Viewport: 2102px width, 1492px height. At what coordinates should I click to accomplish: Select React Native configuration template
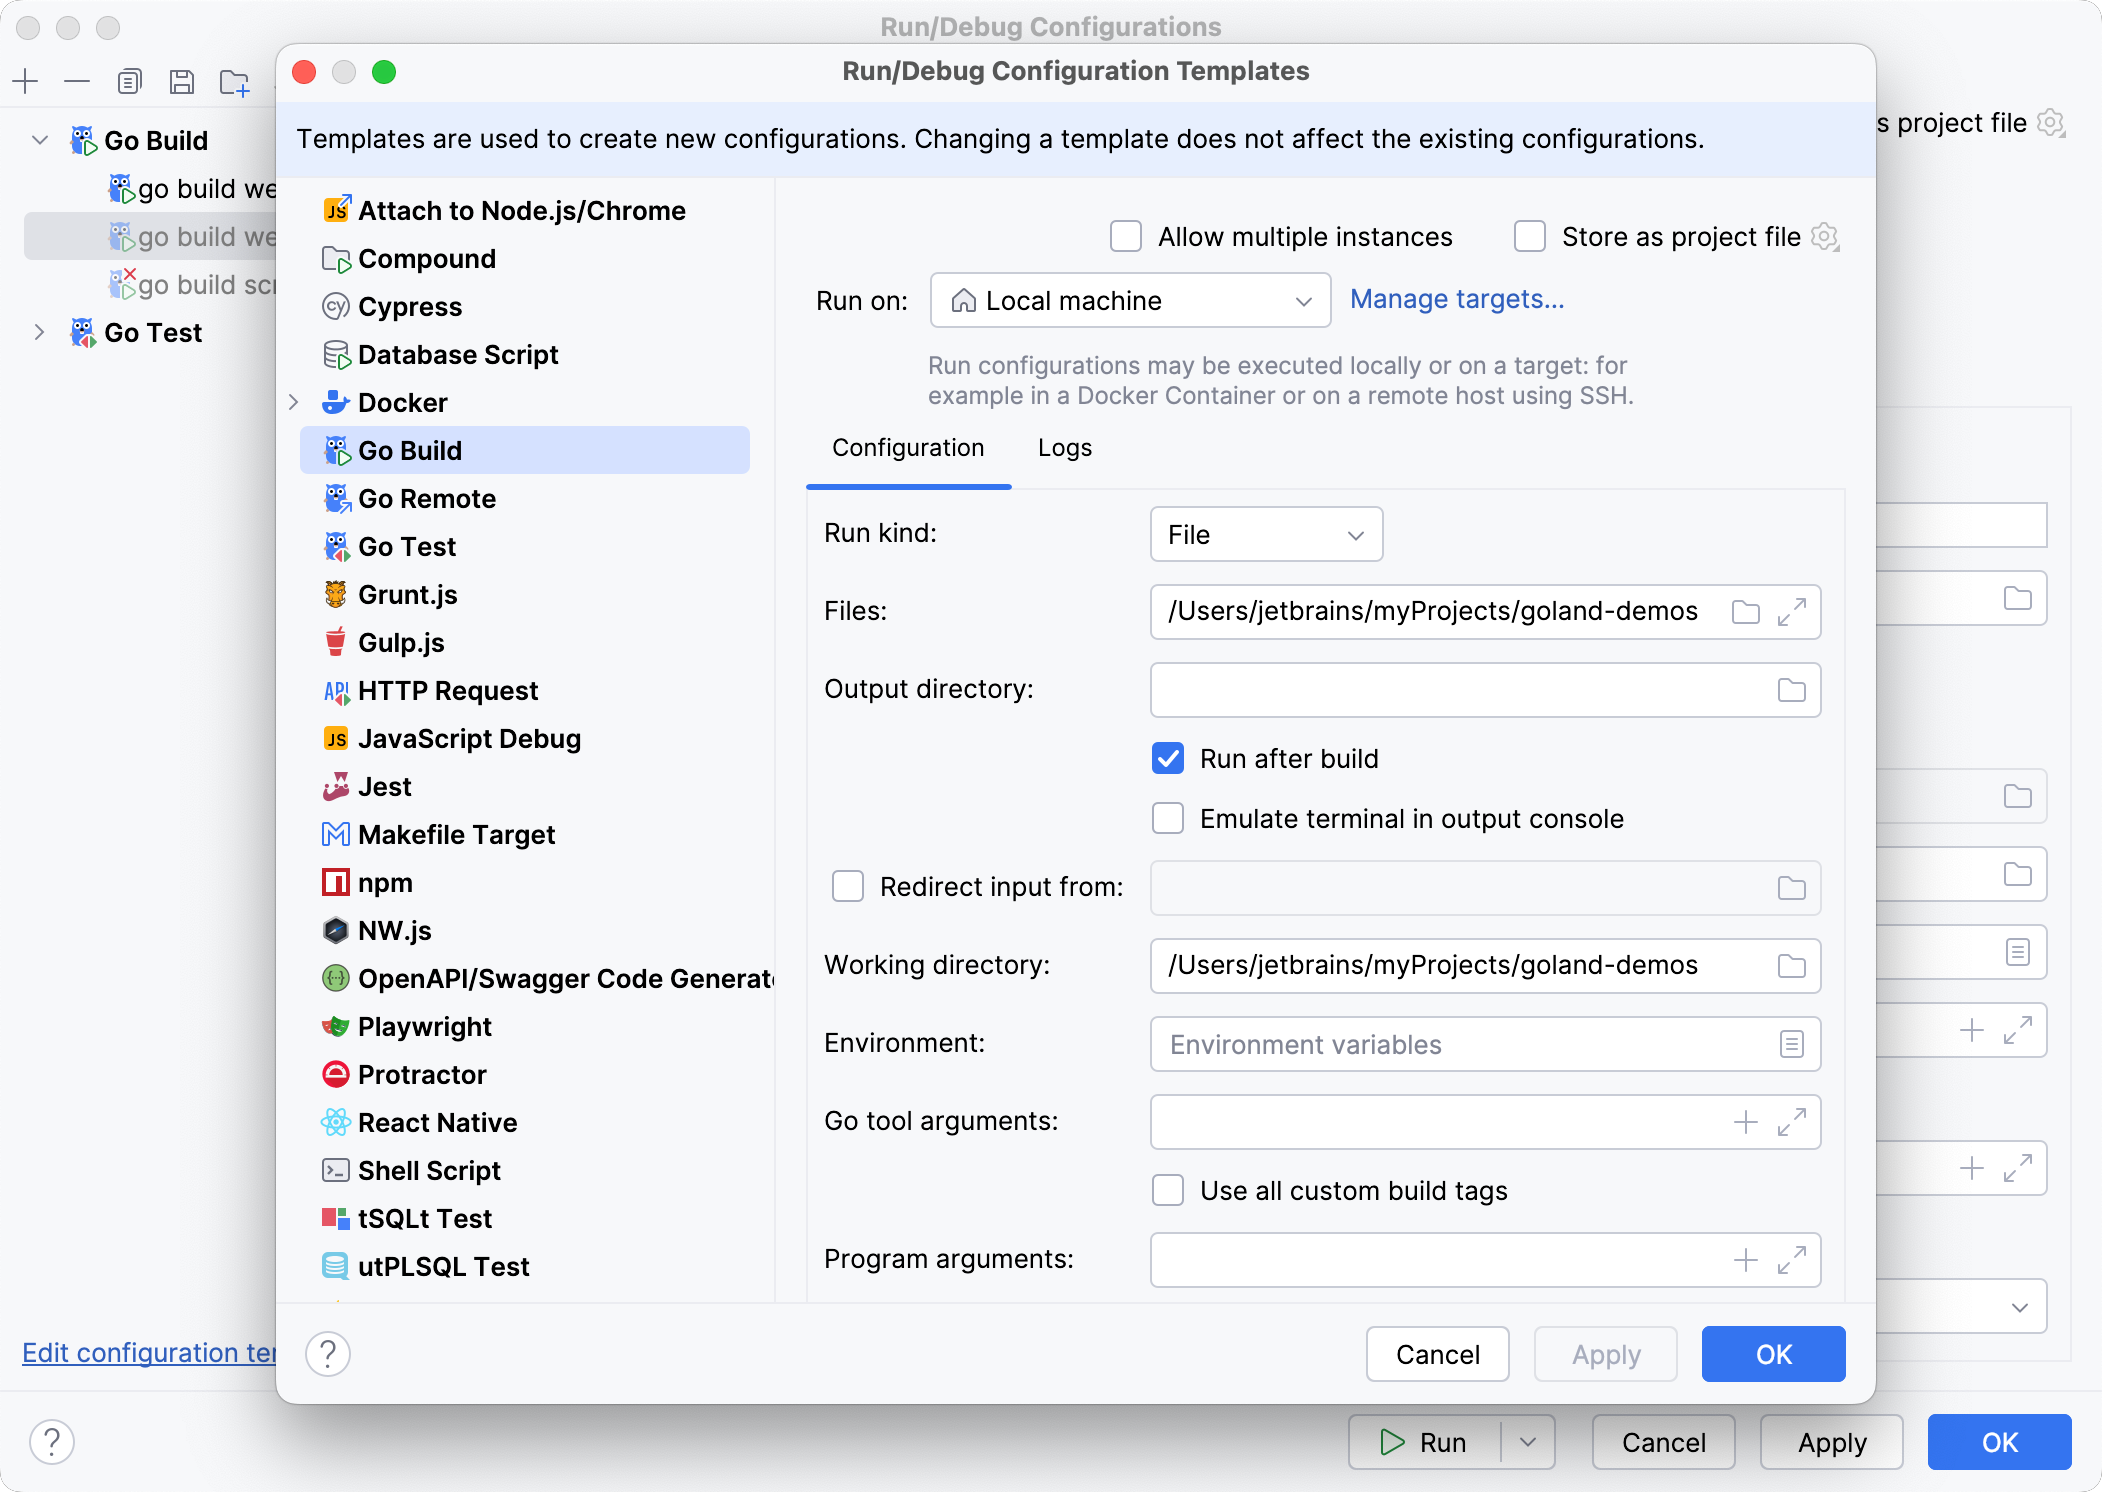pos(438,1121)
